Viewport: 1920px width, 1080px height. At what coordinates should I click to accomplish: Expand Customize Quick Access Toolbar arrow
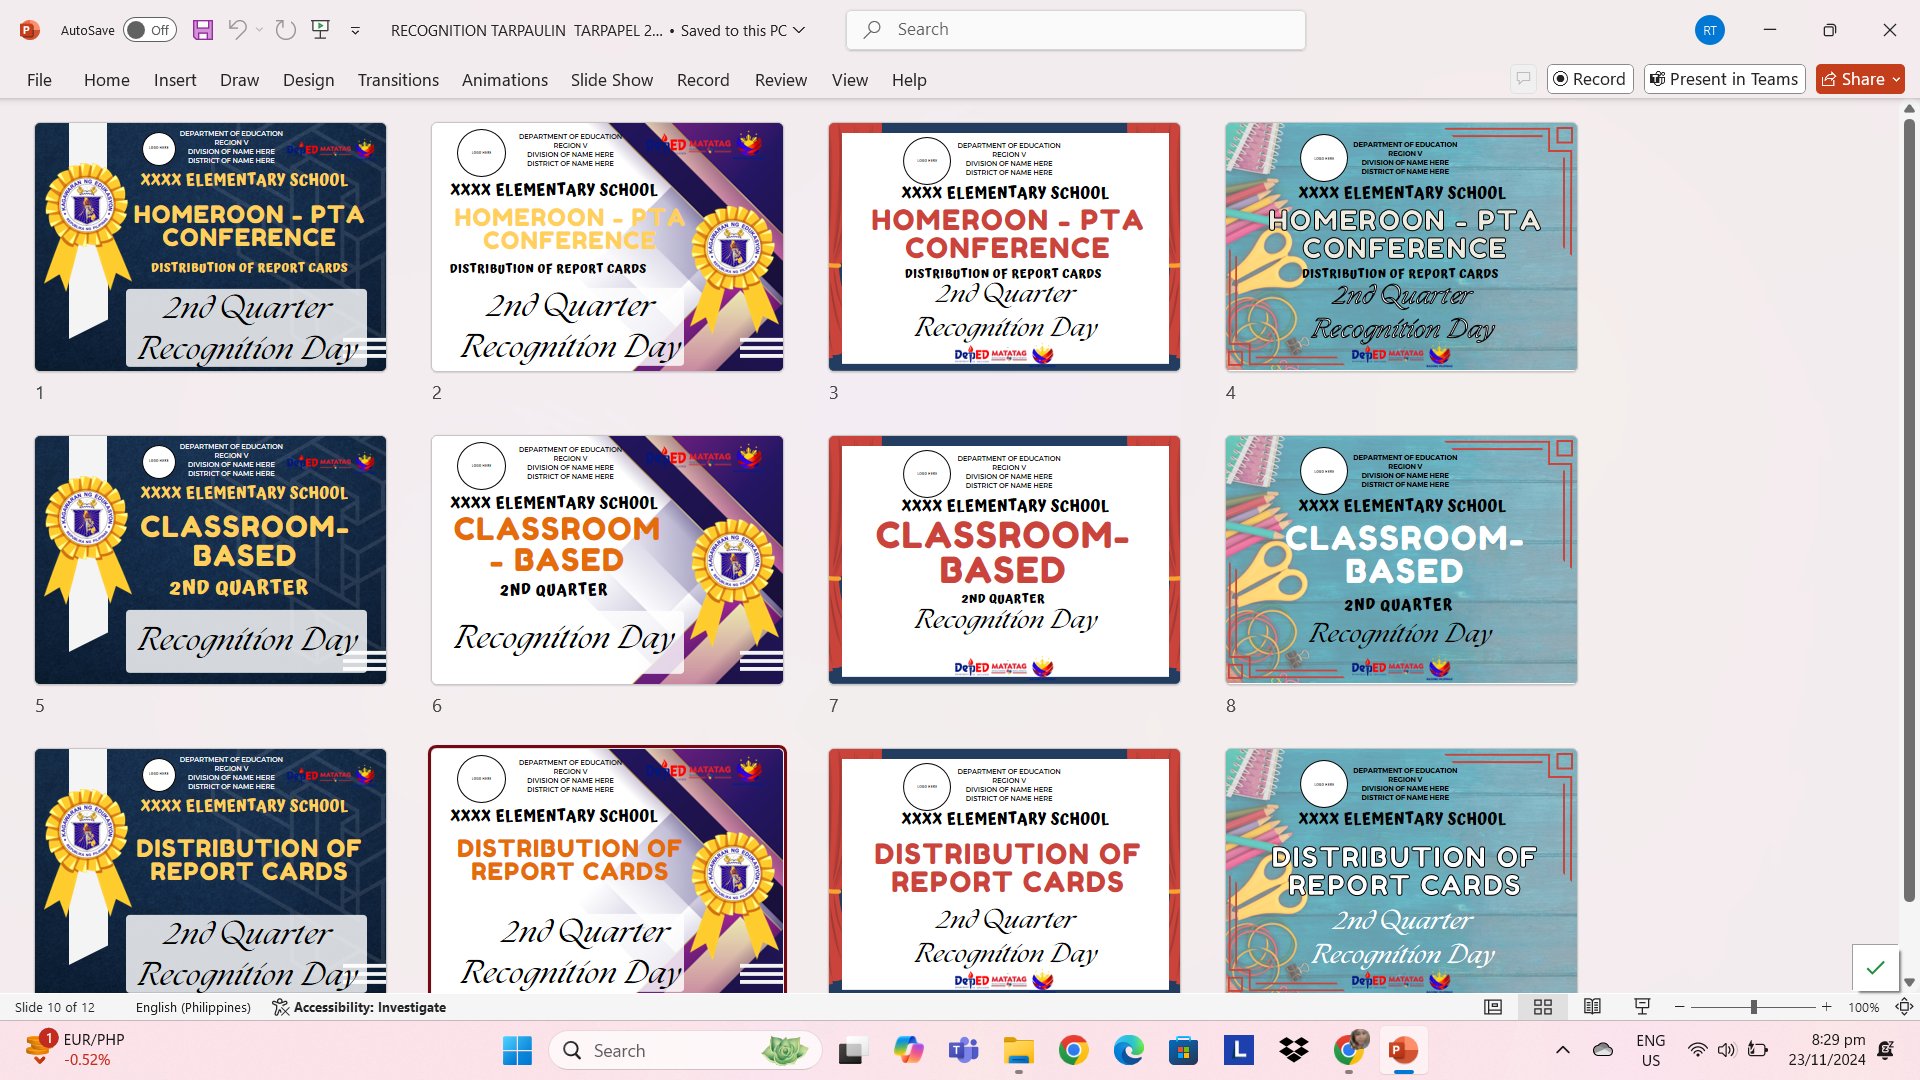[x=355, y=31]
